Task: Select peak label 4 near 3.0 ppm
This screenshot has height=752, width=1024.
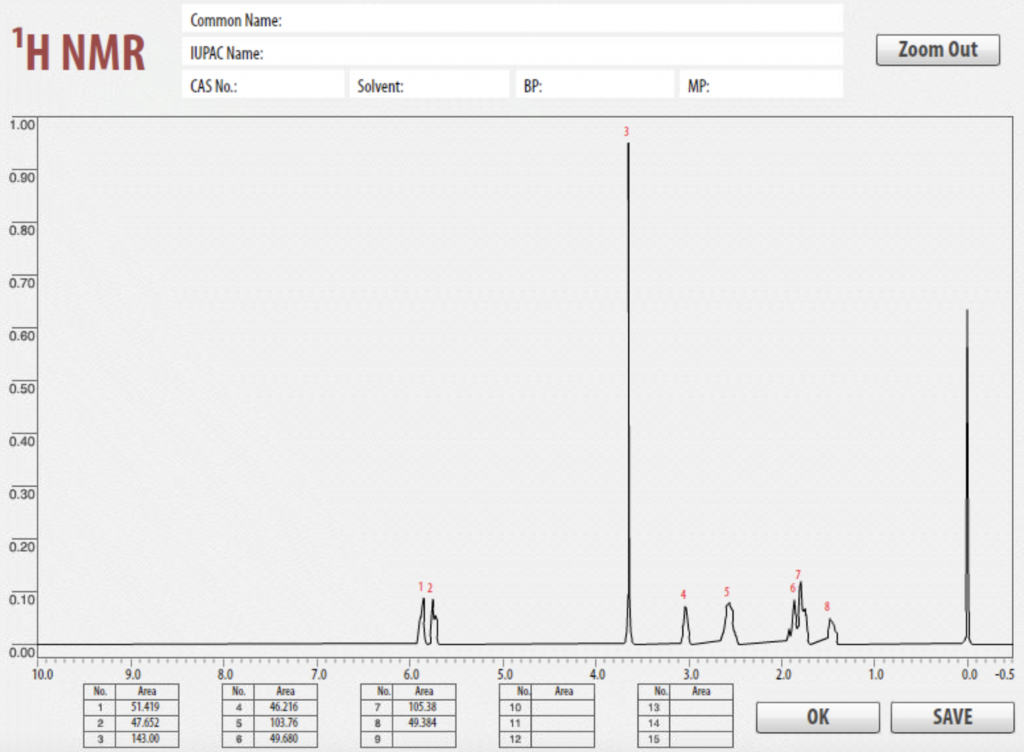Action: pyautogui.click(x=683, y=594)
